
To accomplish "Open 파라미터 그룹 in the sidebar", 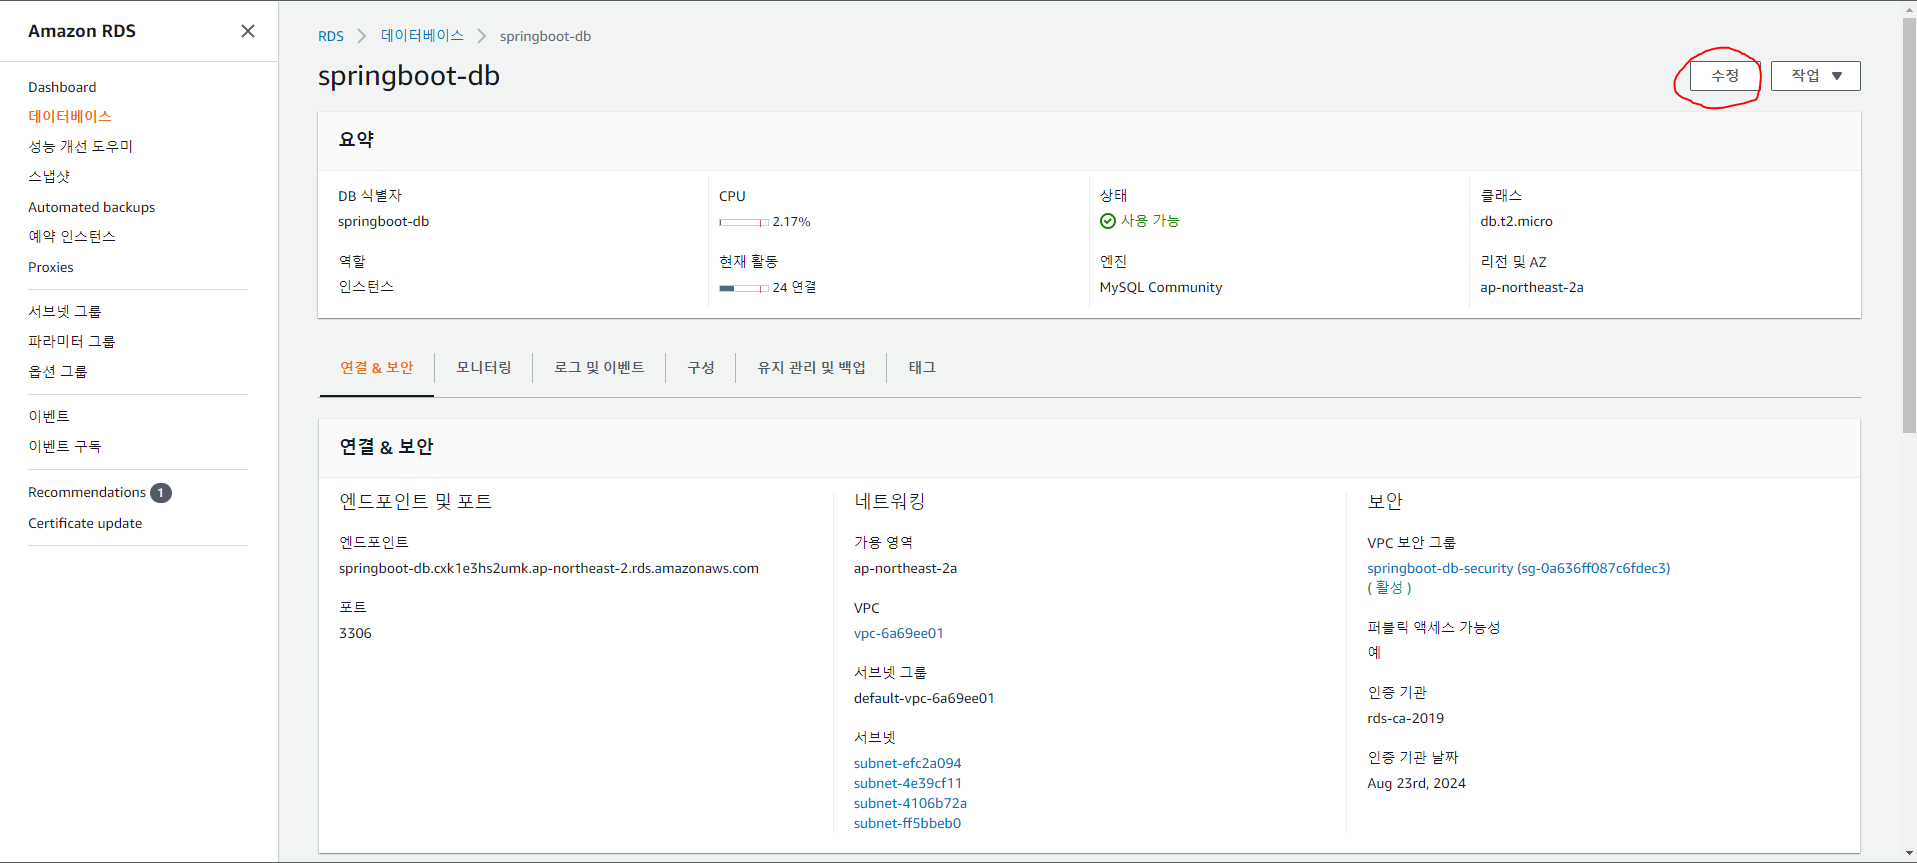I will pyautogui.click(x=72, y=342).
